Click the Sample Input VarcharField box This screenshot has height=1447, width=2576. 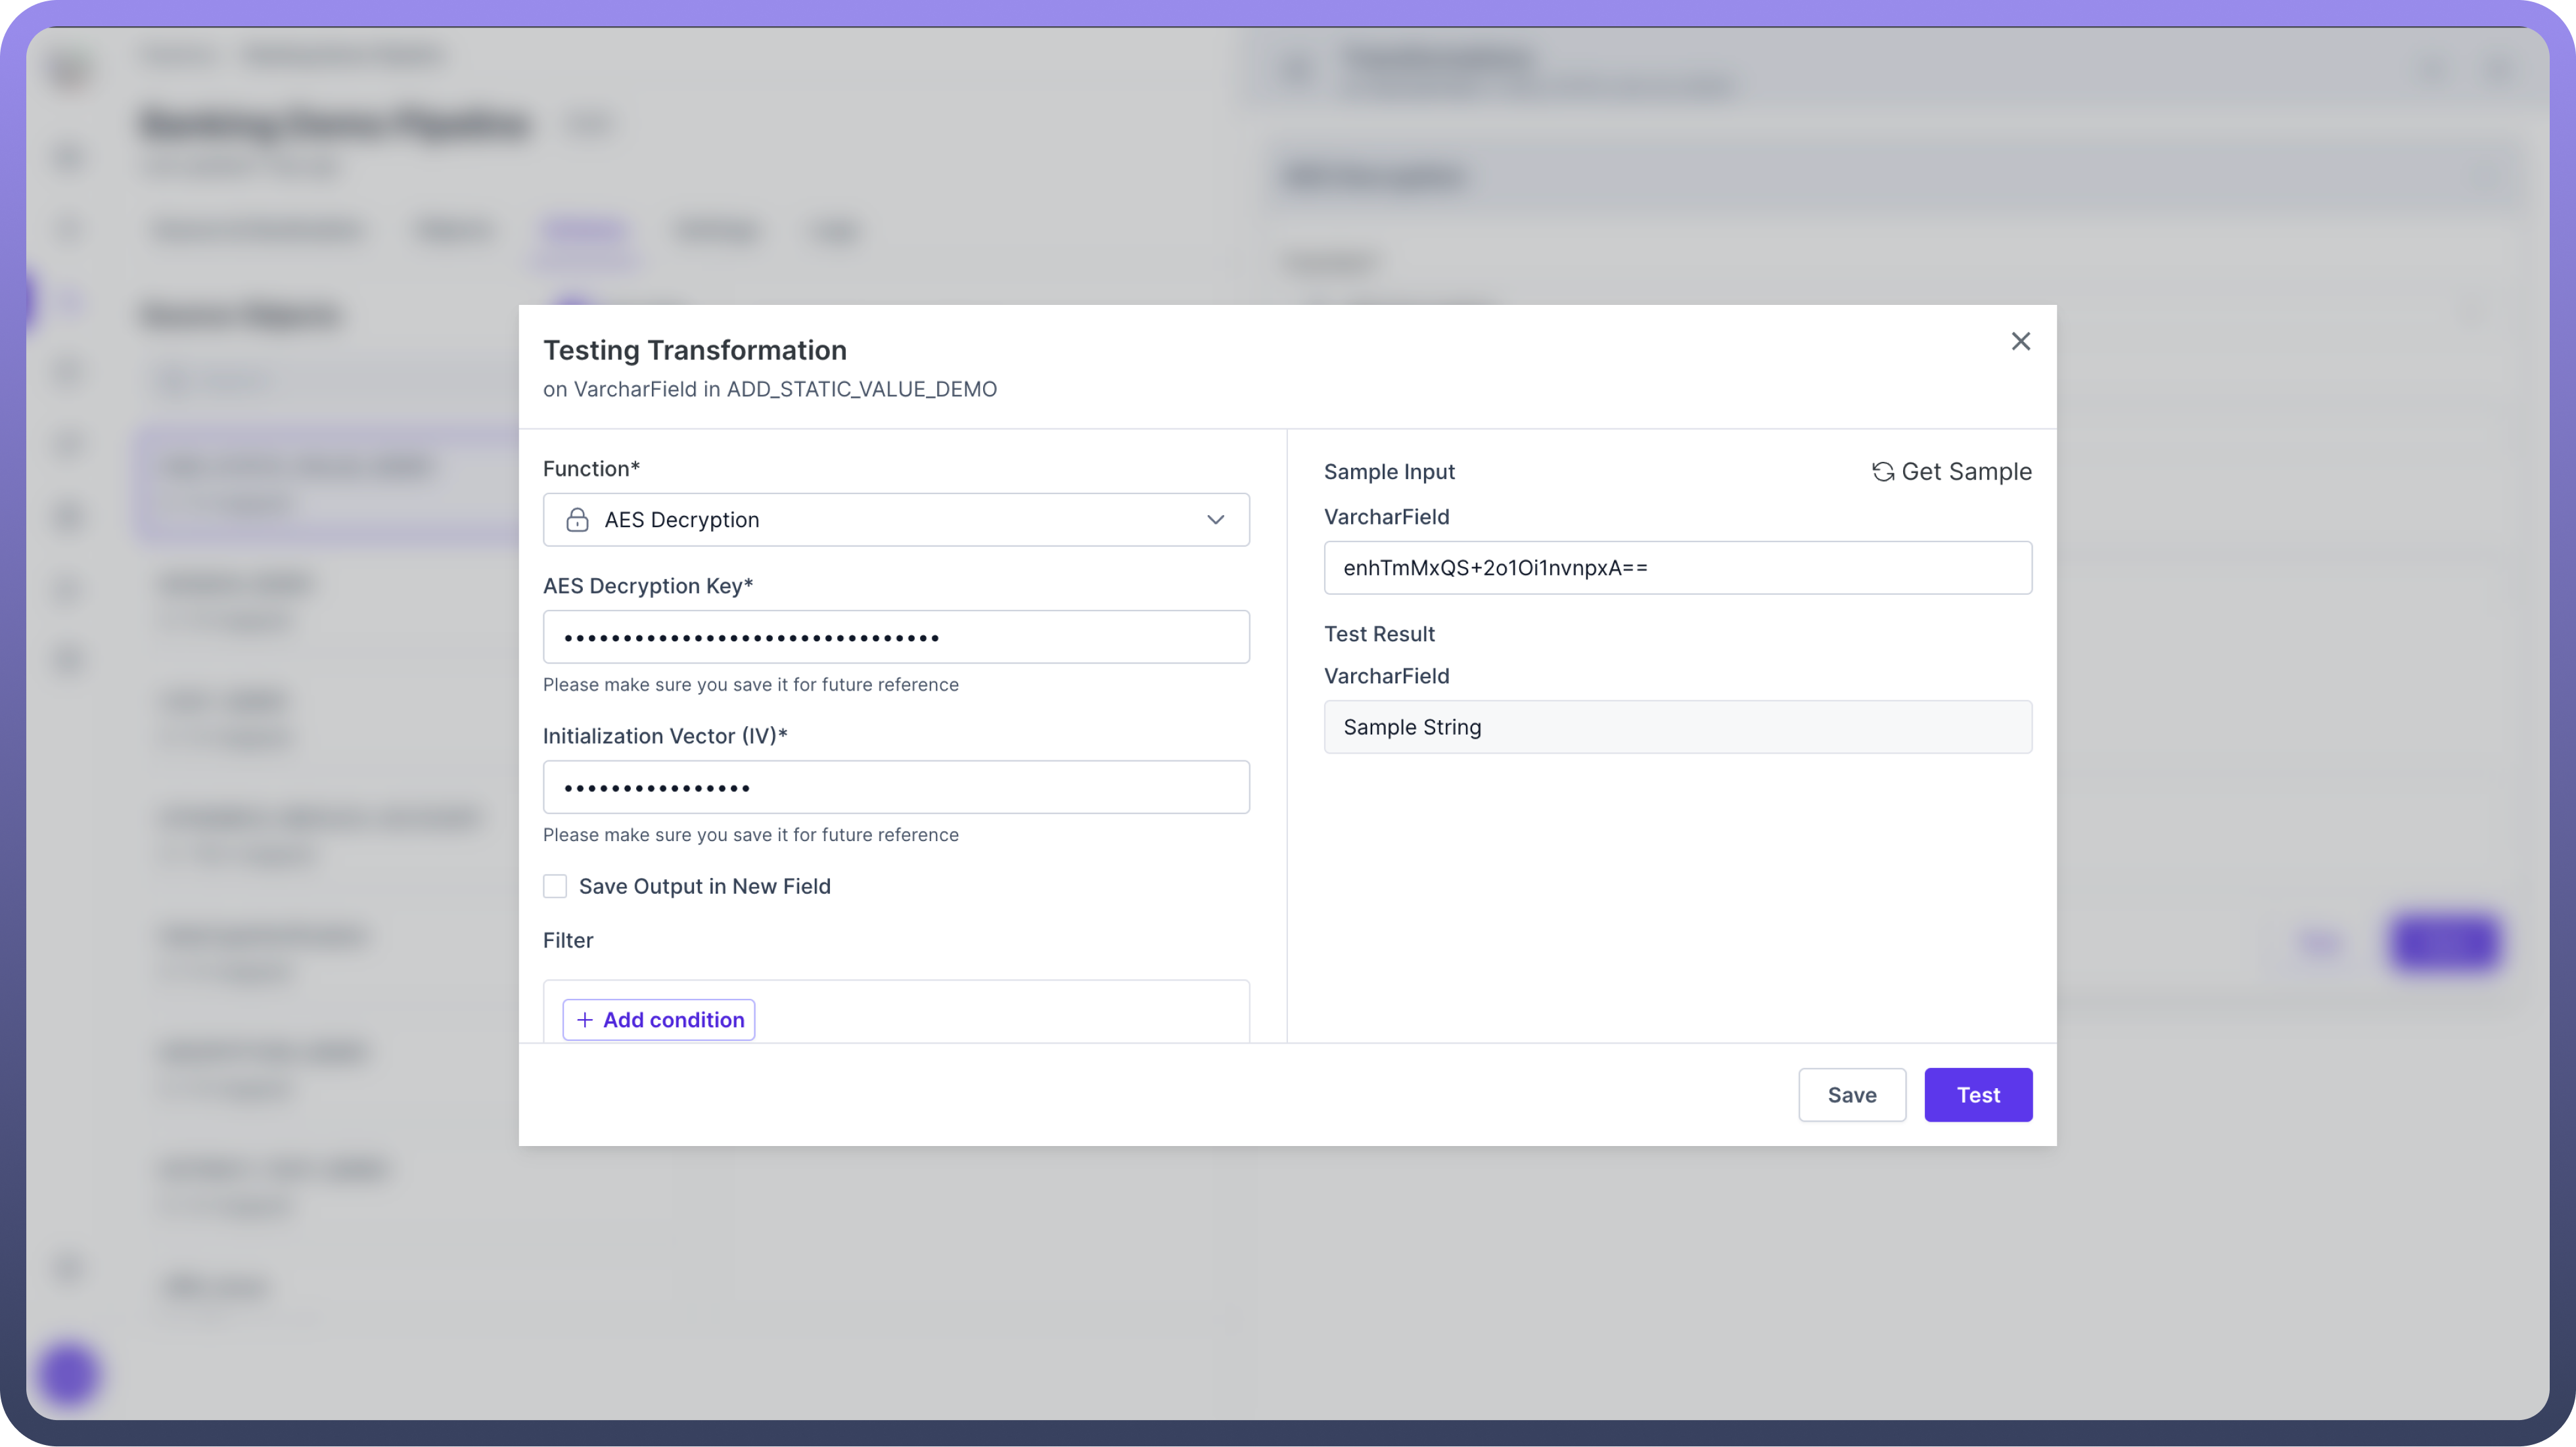pyautogui.click(x=1677, y=568)
